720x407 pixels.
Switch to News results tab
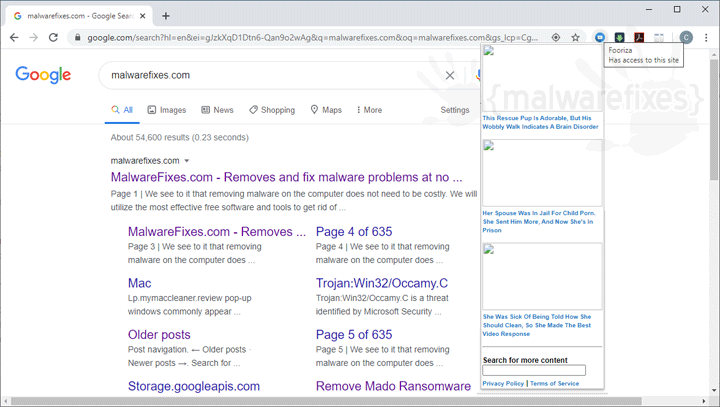[218, 110]
